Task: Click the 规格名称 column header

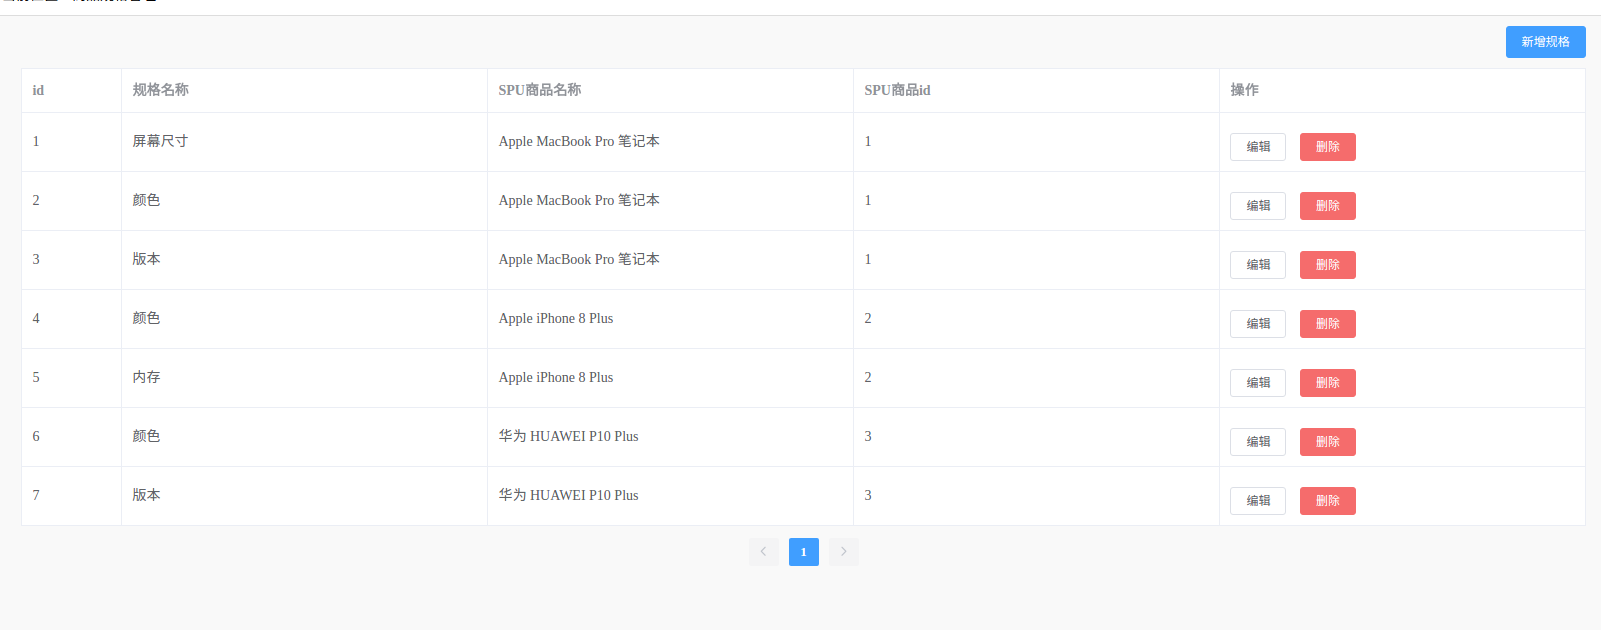Action: (x=305, y=91)
